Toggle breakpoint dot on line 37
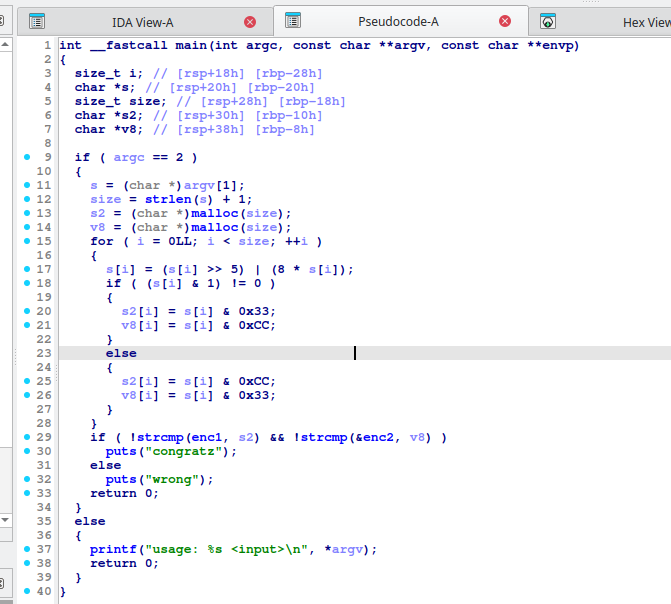 (x=26, y=549)
